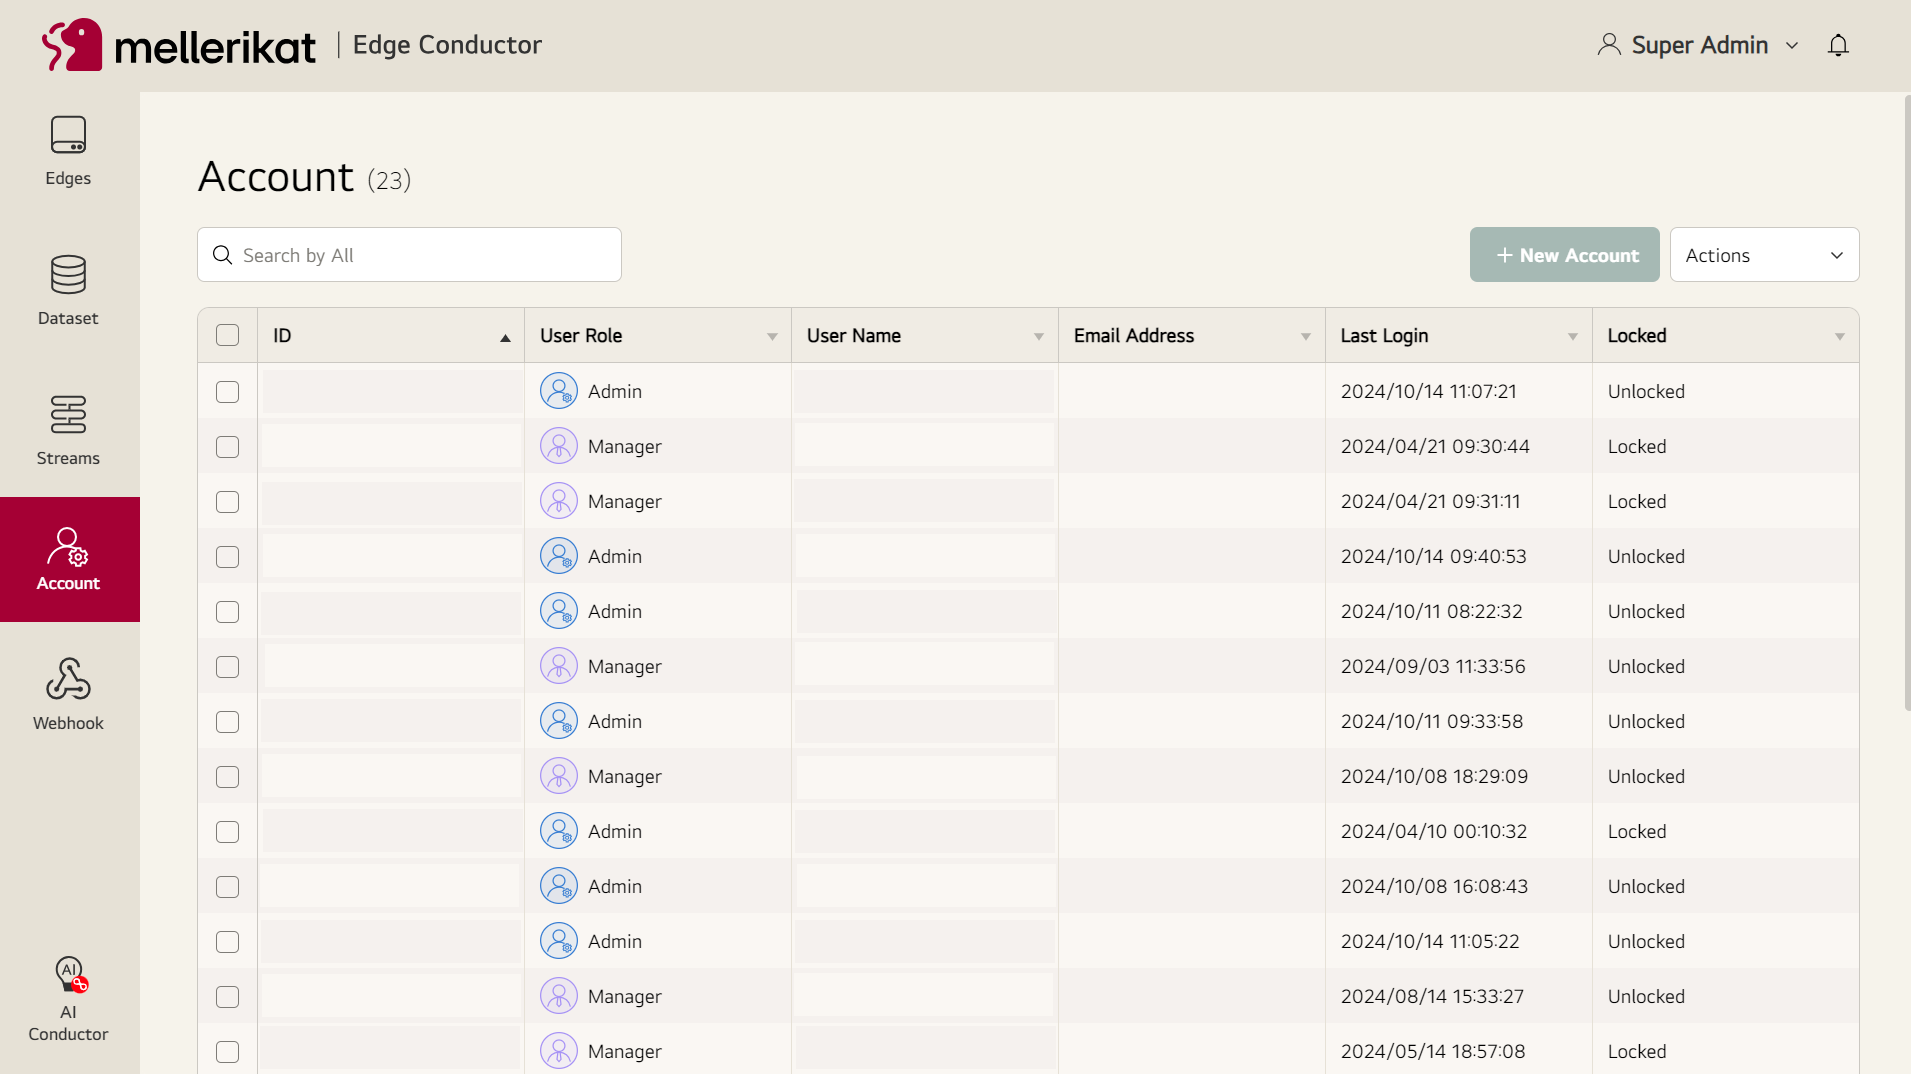1911x1074 pixels.
Task: Open the Last Login column filter arrow
Action: point(1573,337)
